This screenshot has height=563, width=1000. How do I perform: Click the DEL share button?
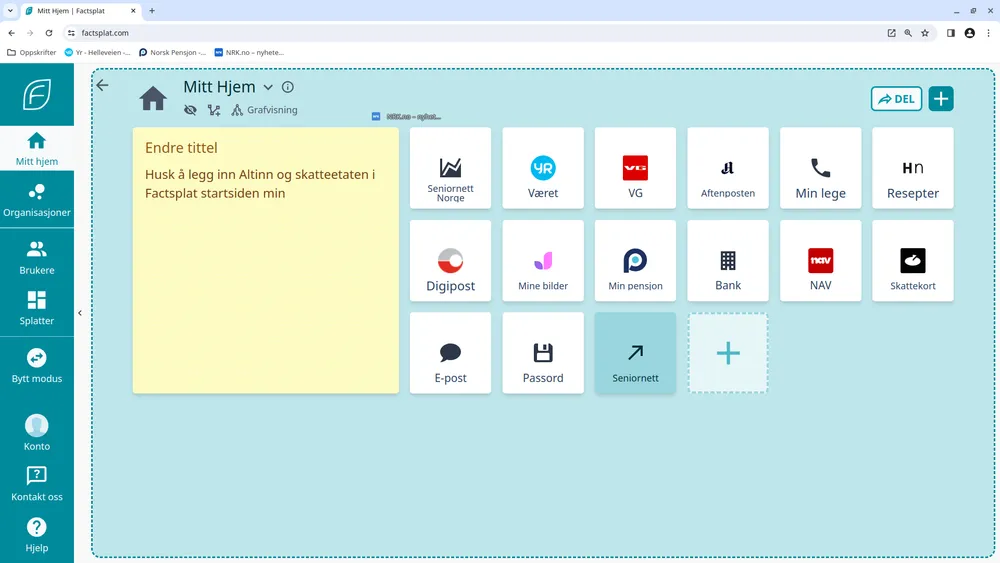(896, 98)
